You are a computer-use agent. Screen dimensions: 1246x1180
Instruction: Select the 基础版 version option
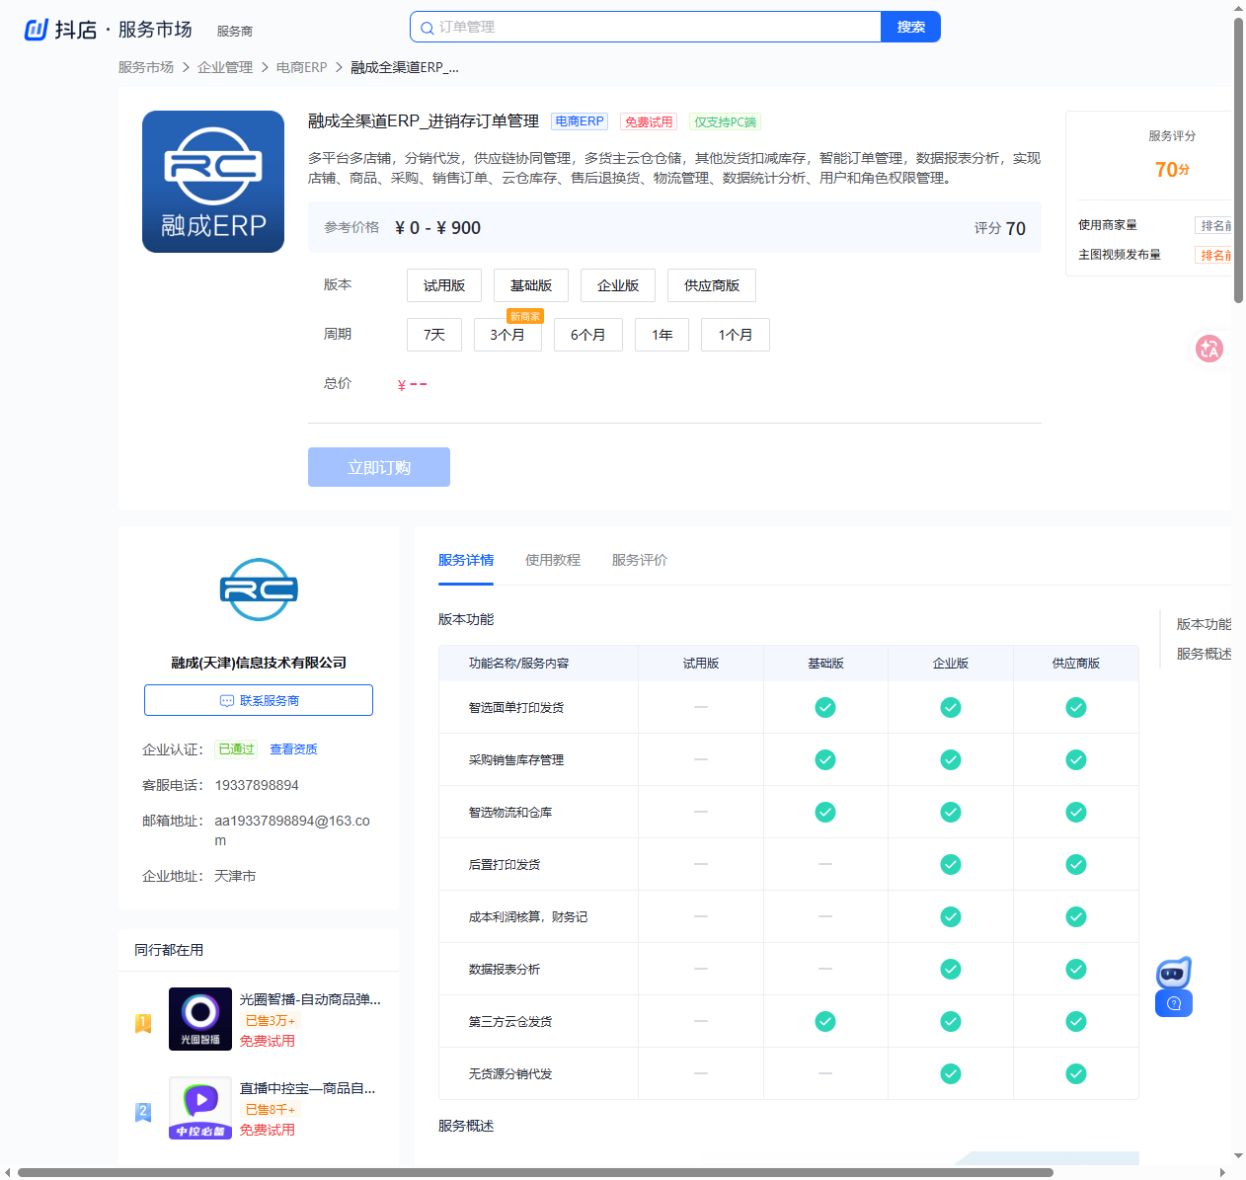tap(531, 285)
